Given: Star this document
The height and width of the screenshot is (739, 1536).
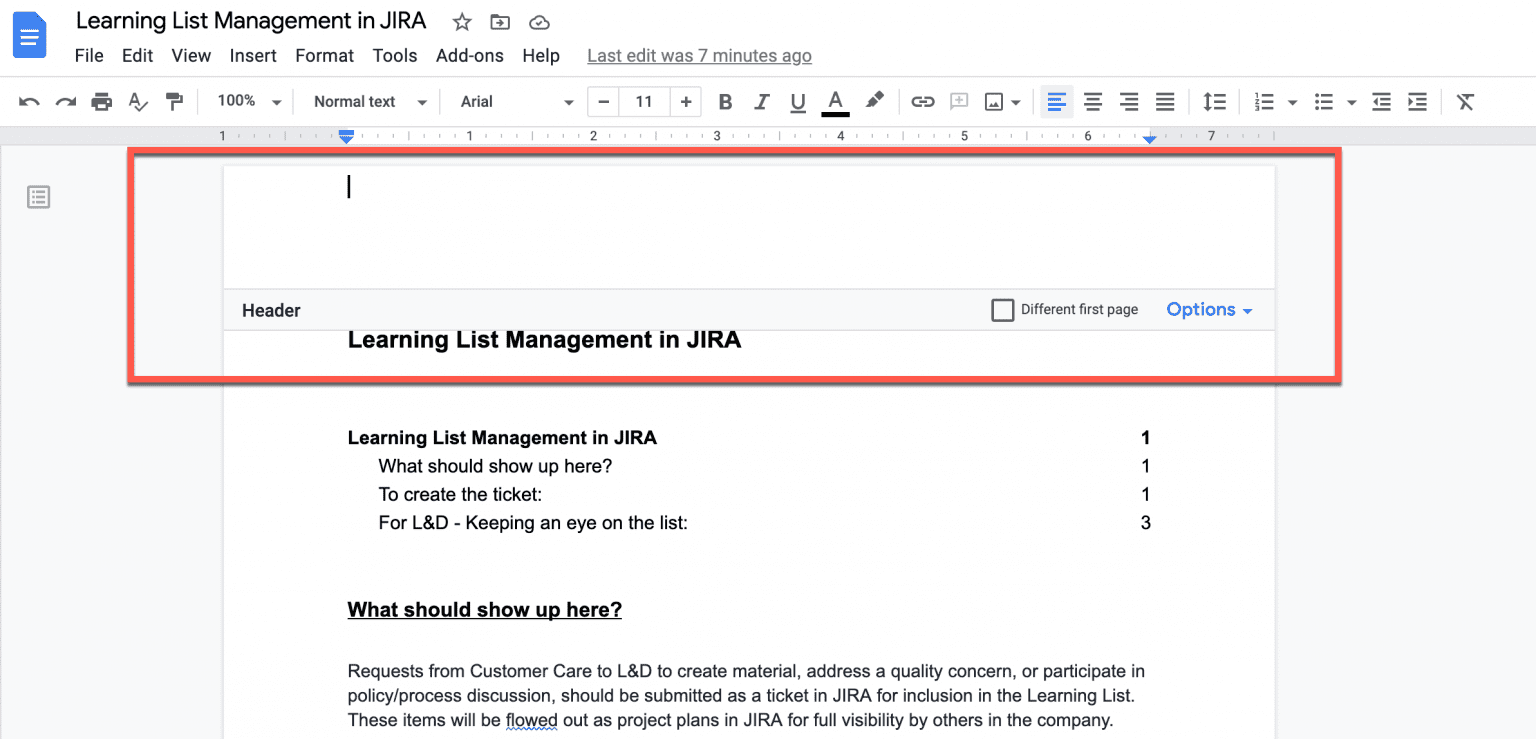Looking at the screenshot, I should [461, 22].
